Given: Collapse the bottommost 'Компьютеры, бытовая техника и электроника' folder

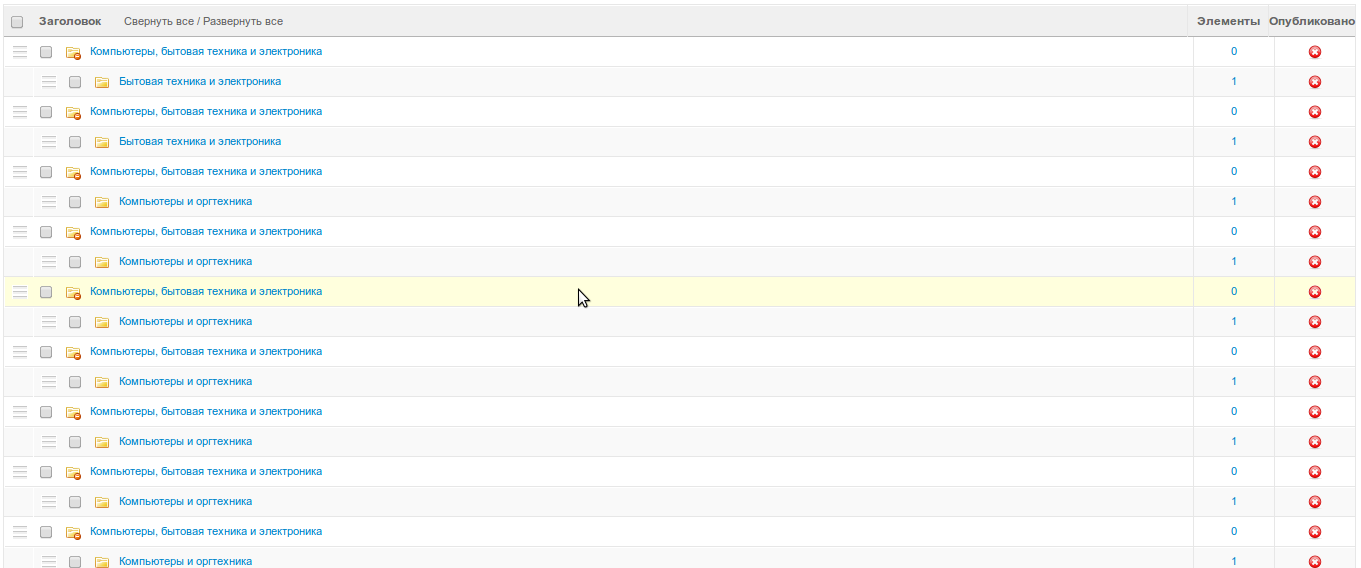Looking at the screenshot, I should (73, 533).
